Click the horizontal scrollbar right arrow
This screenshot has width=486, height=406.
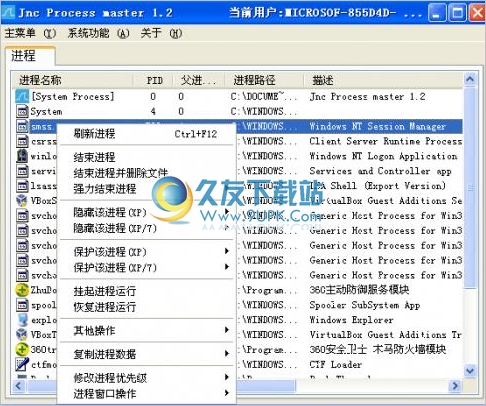click(x=455, y=386)
